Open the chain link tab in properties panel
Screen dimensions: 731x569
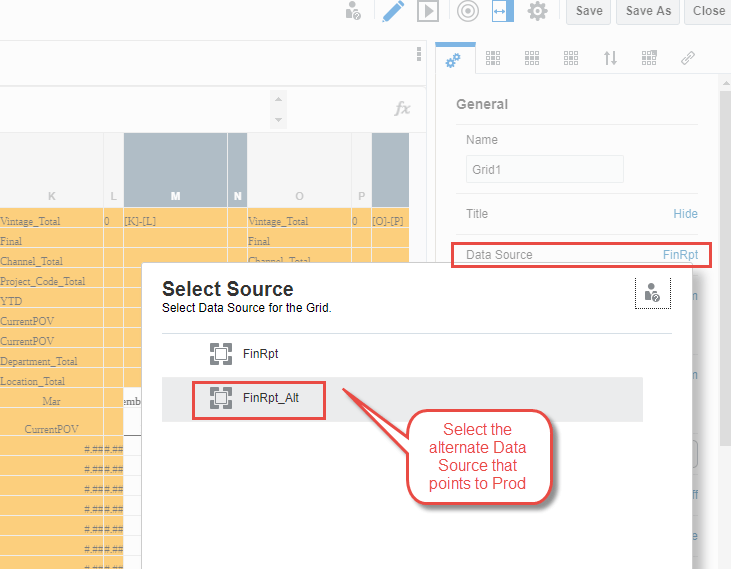pyautogui.click(x=688, y=58)
